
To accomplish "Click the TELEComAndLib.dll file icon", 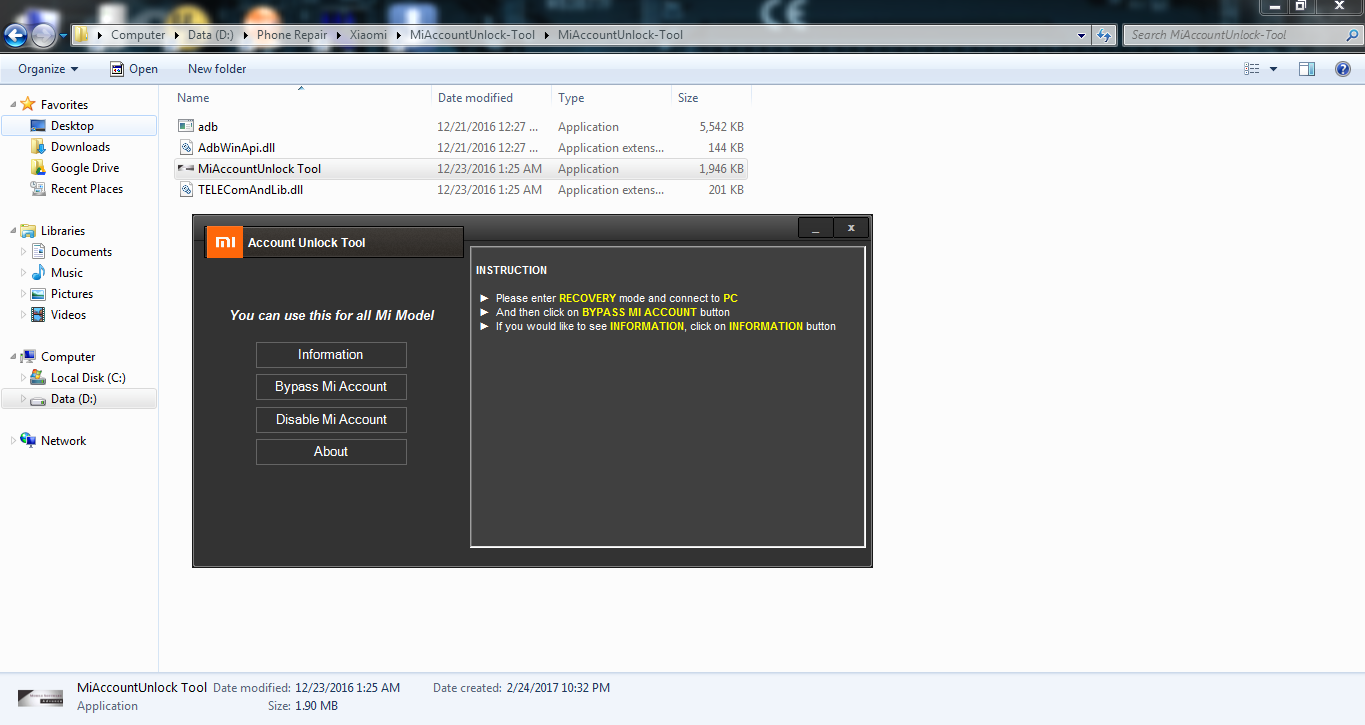I will pyautogui.click(x=186, y=190).
